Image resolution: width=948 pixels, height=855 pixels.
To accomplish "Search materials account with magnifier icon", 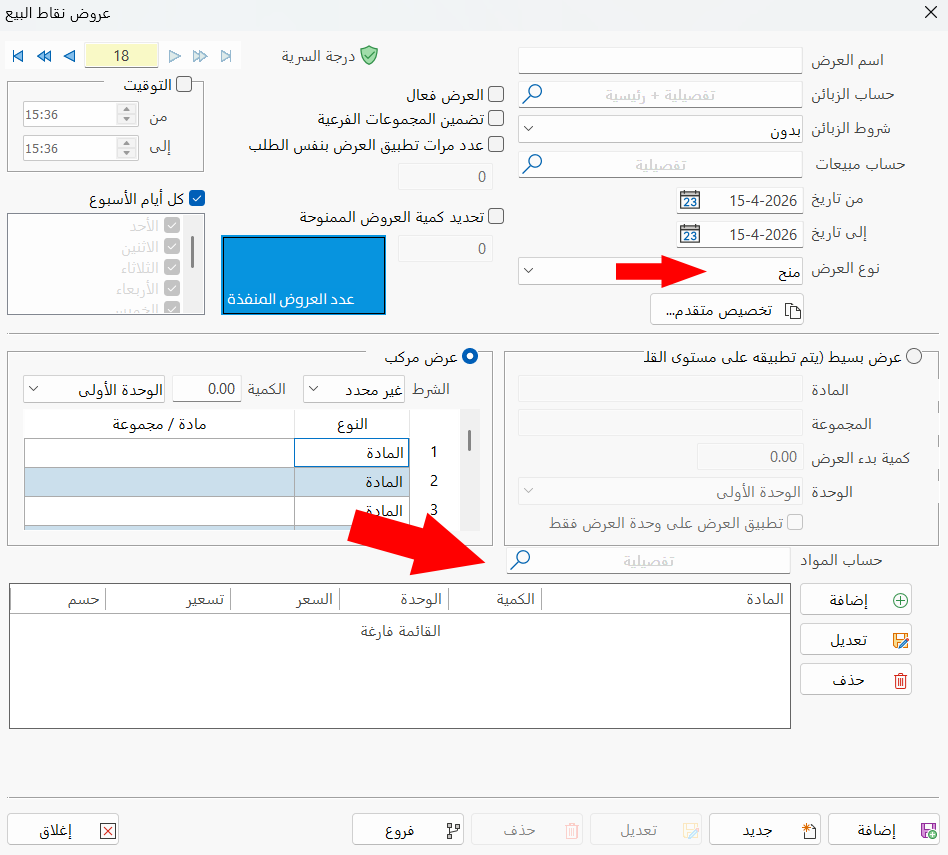I will tap(521, 560).
